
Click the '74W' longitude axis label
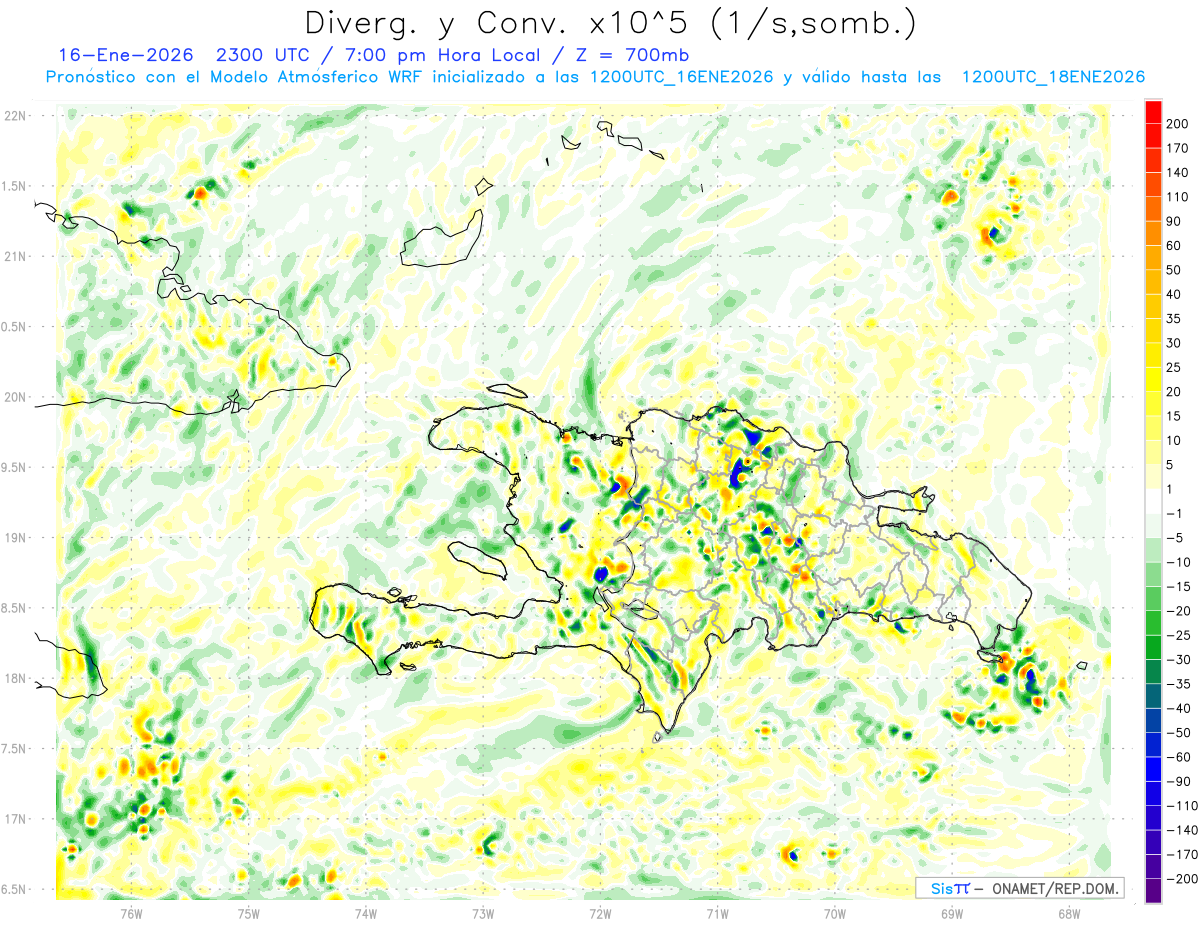point(366,913)
